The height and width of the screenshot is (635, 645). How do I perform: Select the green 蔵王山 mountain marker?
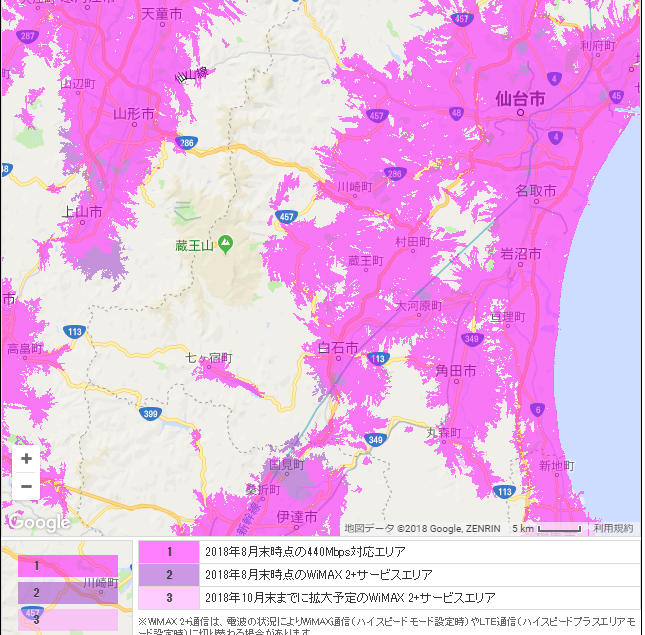coord(225,245)
